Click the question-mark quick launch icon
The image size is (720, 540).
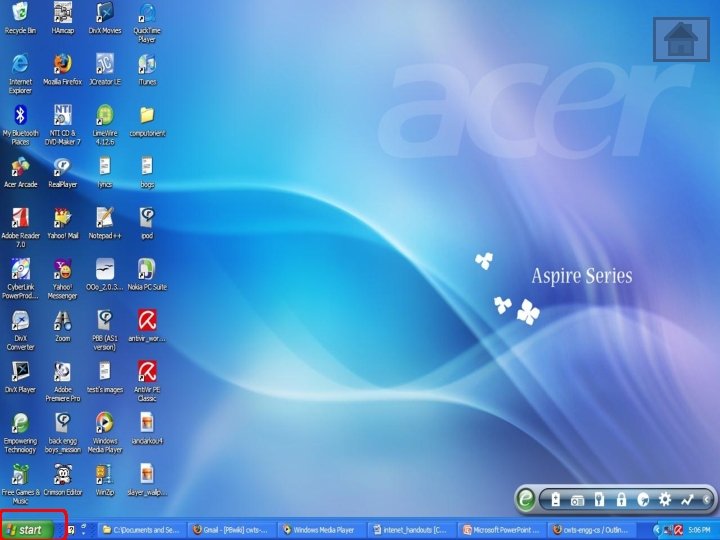coord(71,530)
